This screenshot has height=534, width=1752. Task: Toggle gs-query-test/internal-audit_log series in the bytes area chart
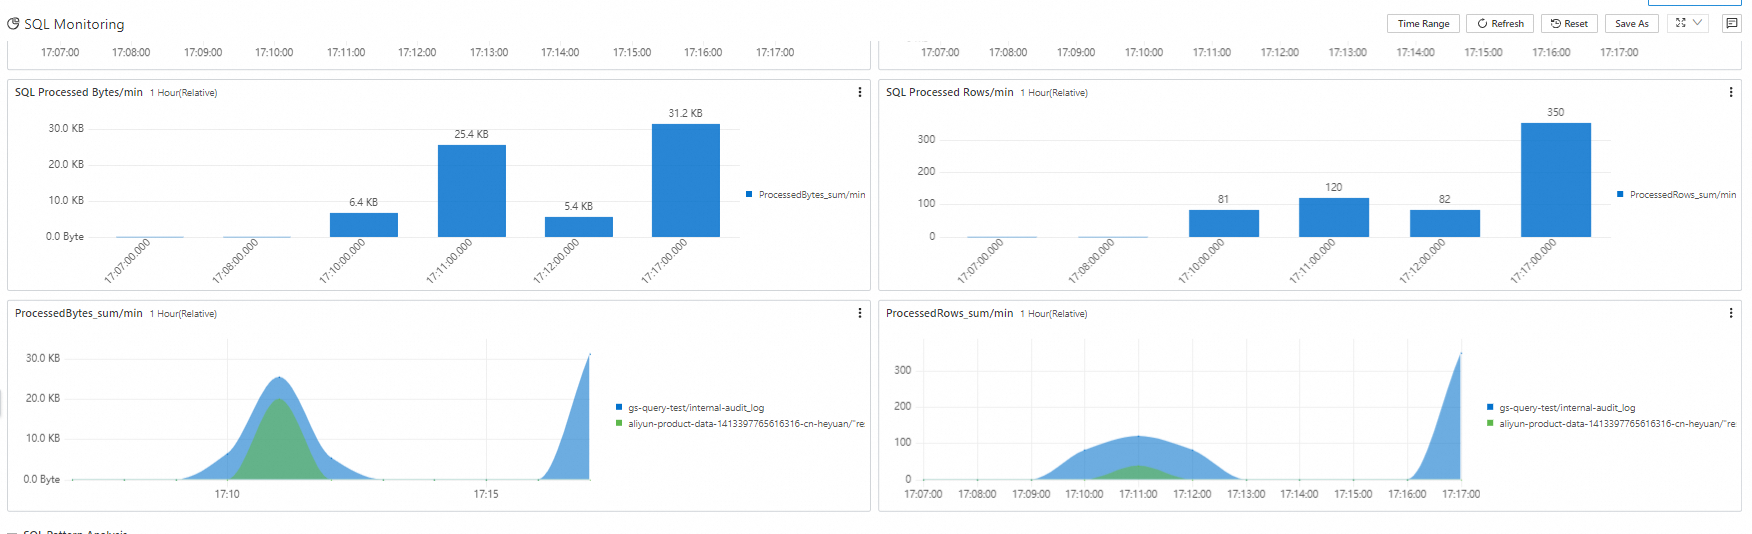pos(690,408)
